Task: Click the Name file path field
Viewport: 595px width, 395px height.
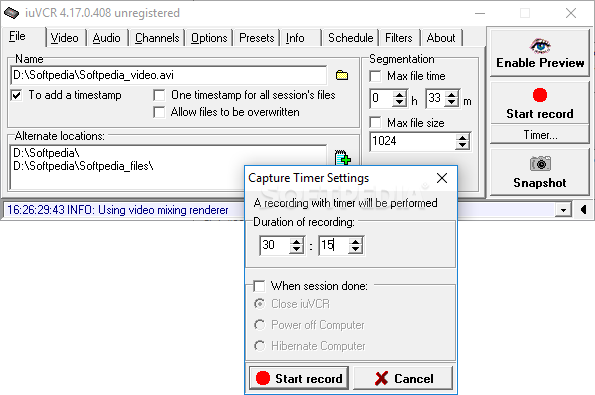Action: (x=168, y=75)
